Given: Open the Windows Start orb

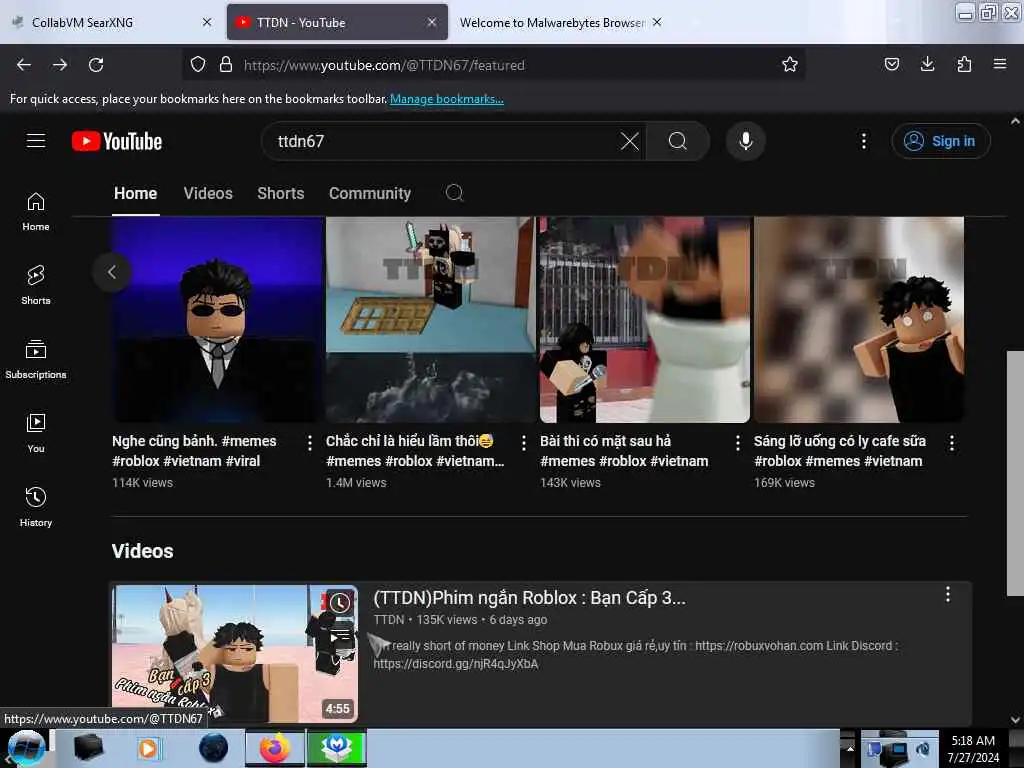Looking at the screenshot, I should (x=27, y=748).
